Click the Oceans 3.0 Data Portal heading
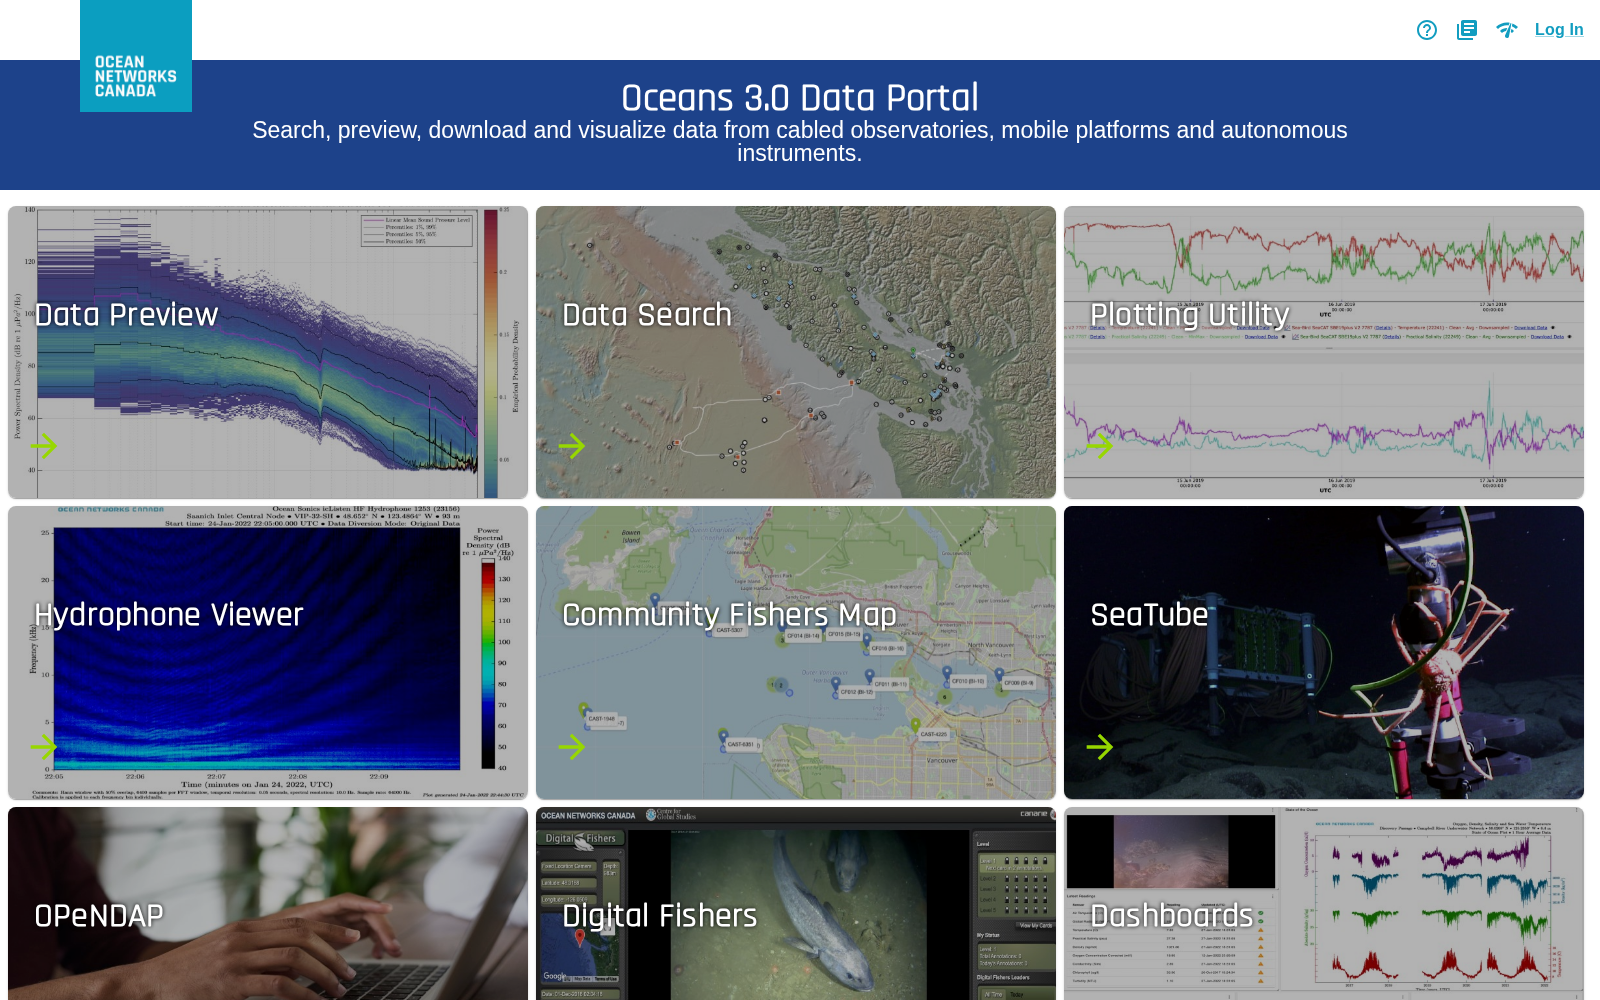 800,98
